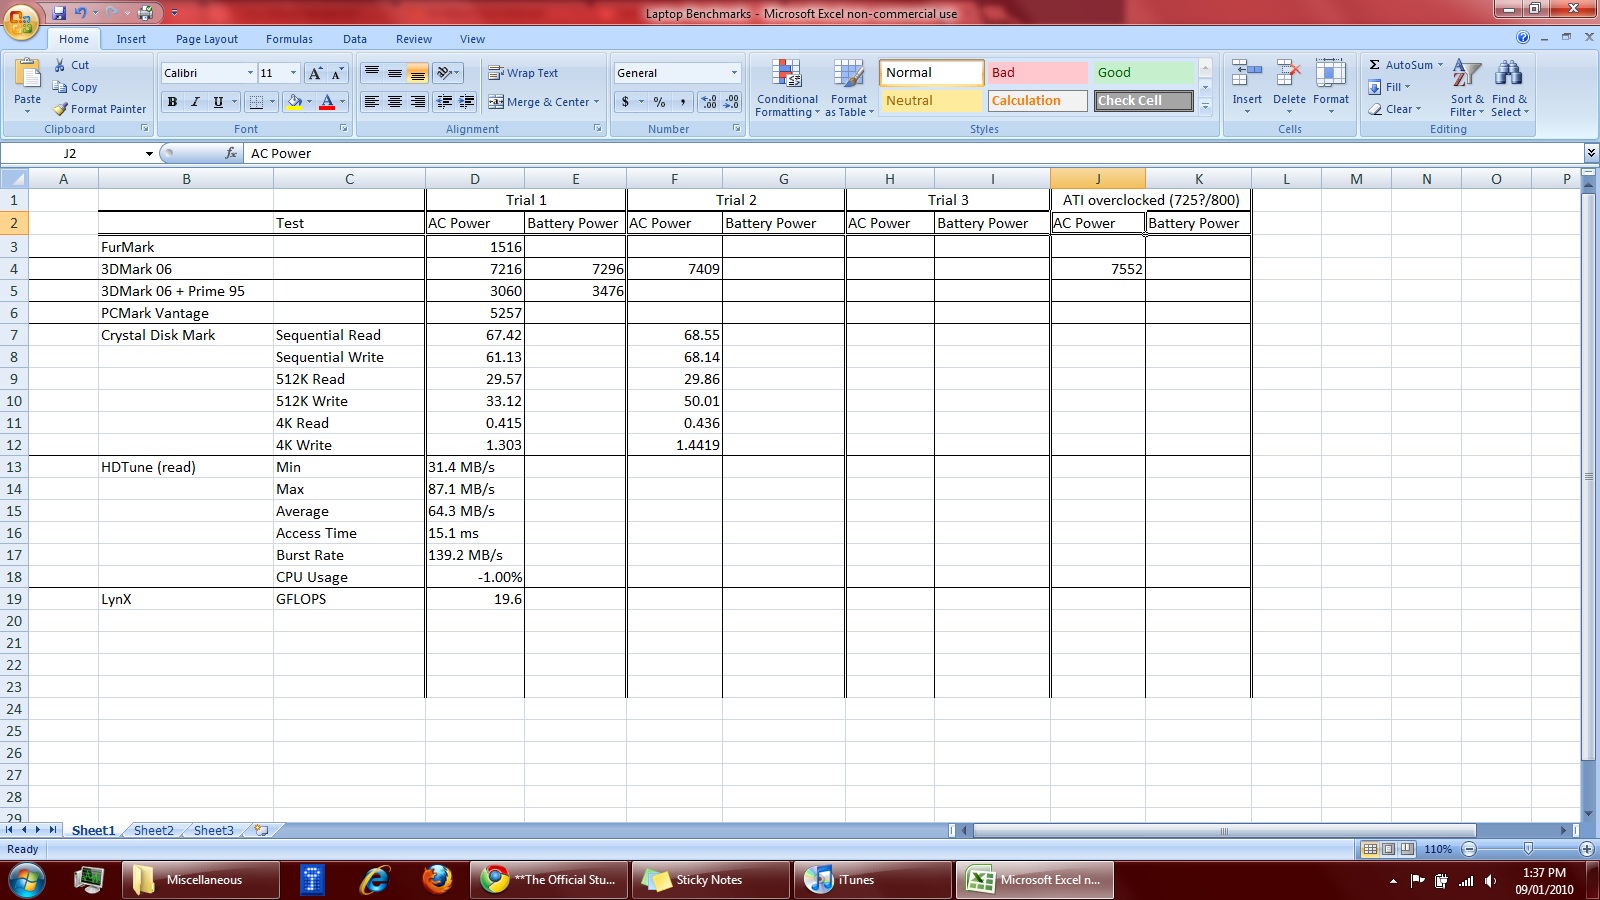Insert function using the fx button

(x=231, y=153)
